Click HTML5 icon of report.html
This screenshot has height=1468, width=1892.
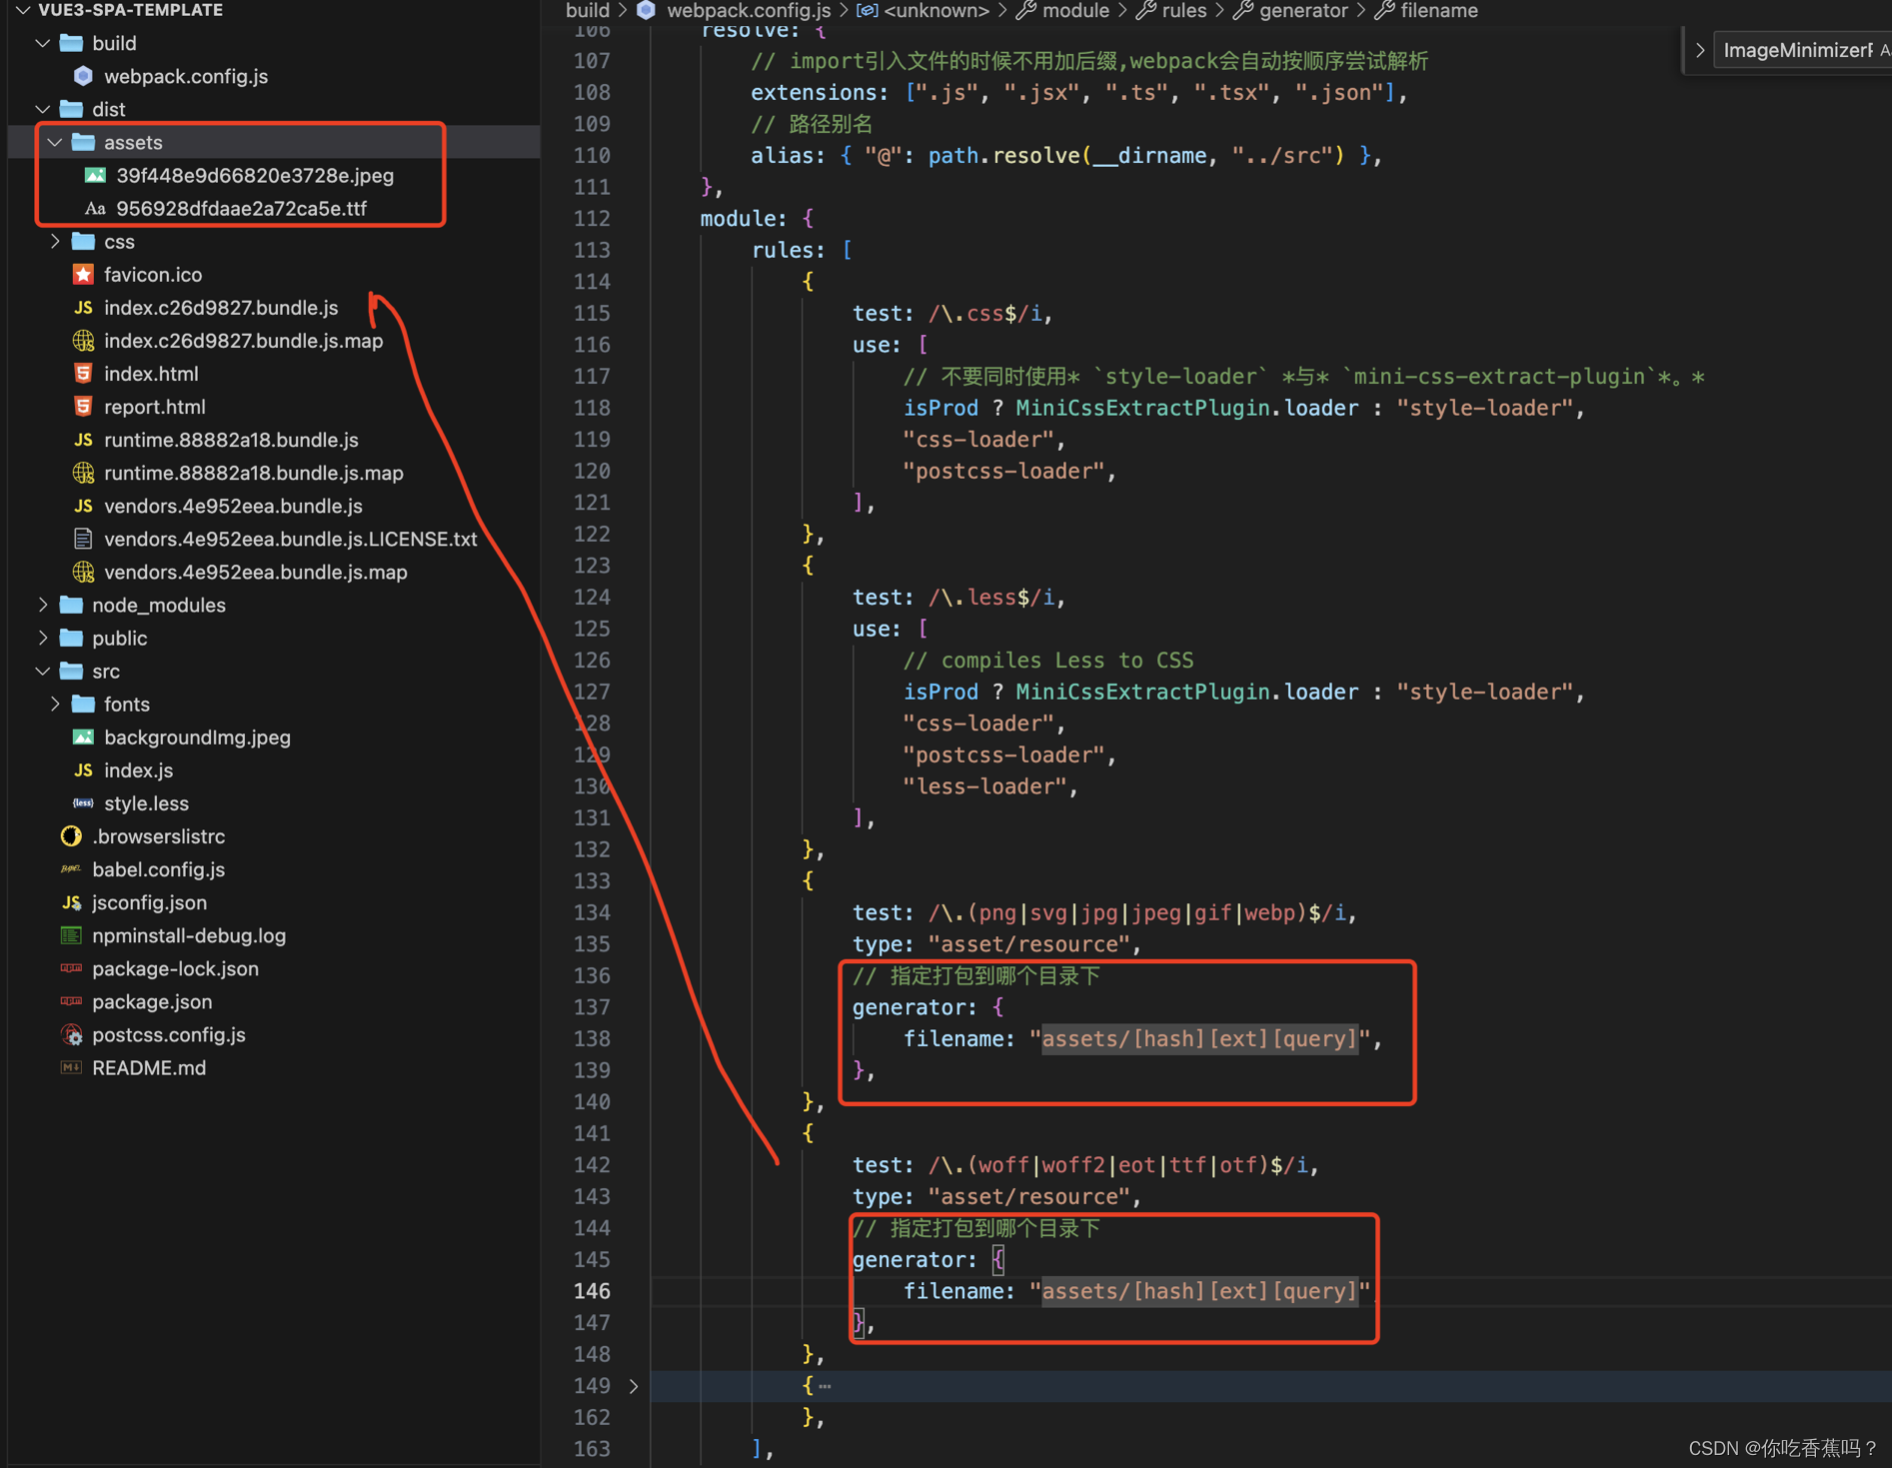pos(84,406)
